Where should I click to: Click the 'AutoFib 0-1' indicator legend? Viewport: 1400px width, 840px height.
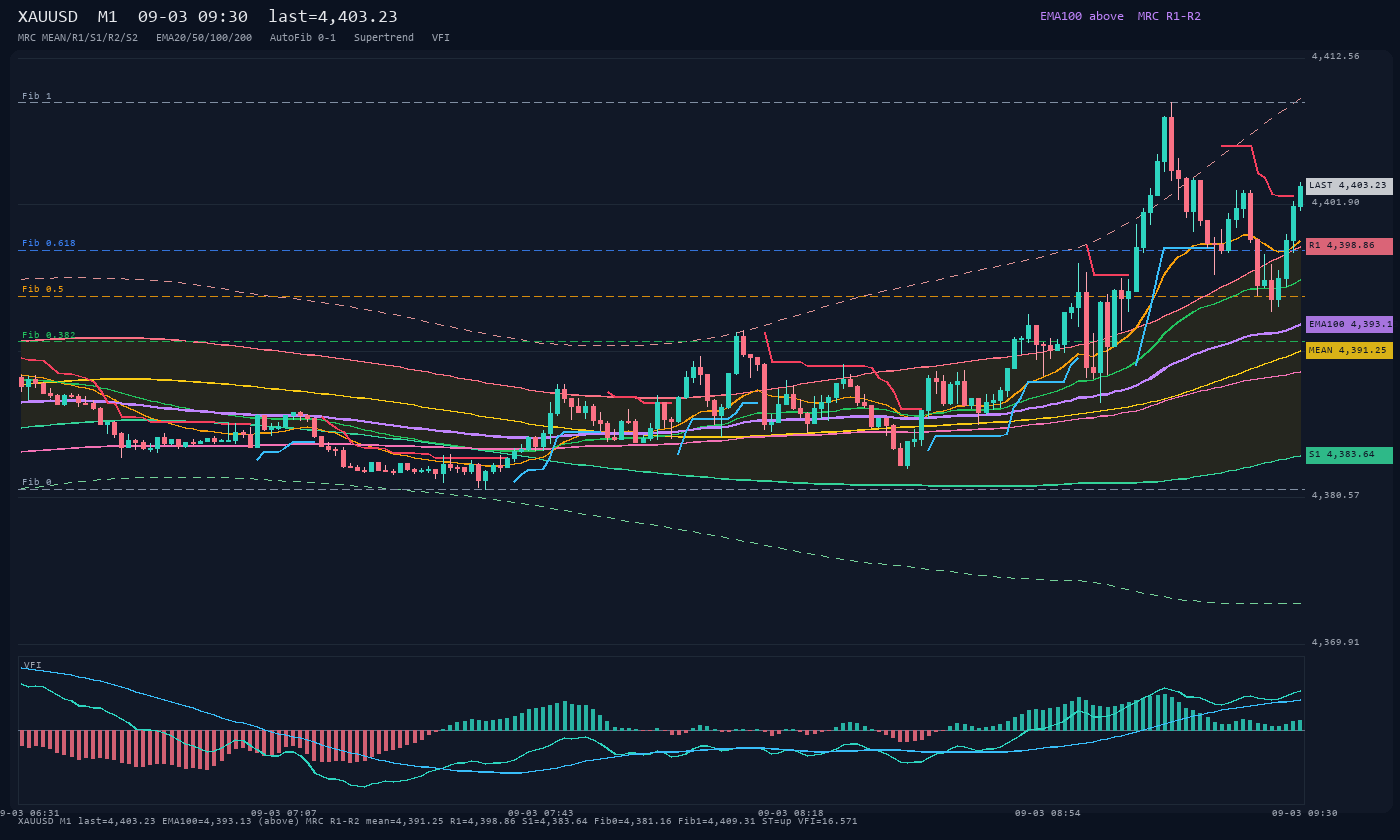303,38
